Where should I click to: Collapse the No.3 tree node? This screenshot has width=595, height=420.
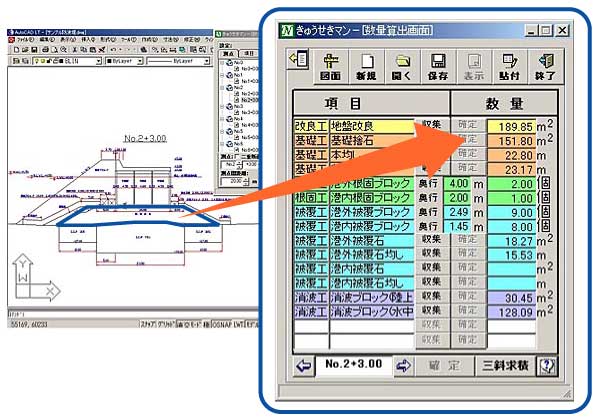click(x=223, y=107)
